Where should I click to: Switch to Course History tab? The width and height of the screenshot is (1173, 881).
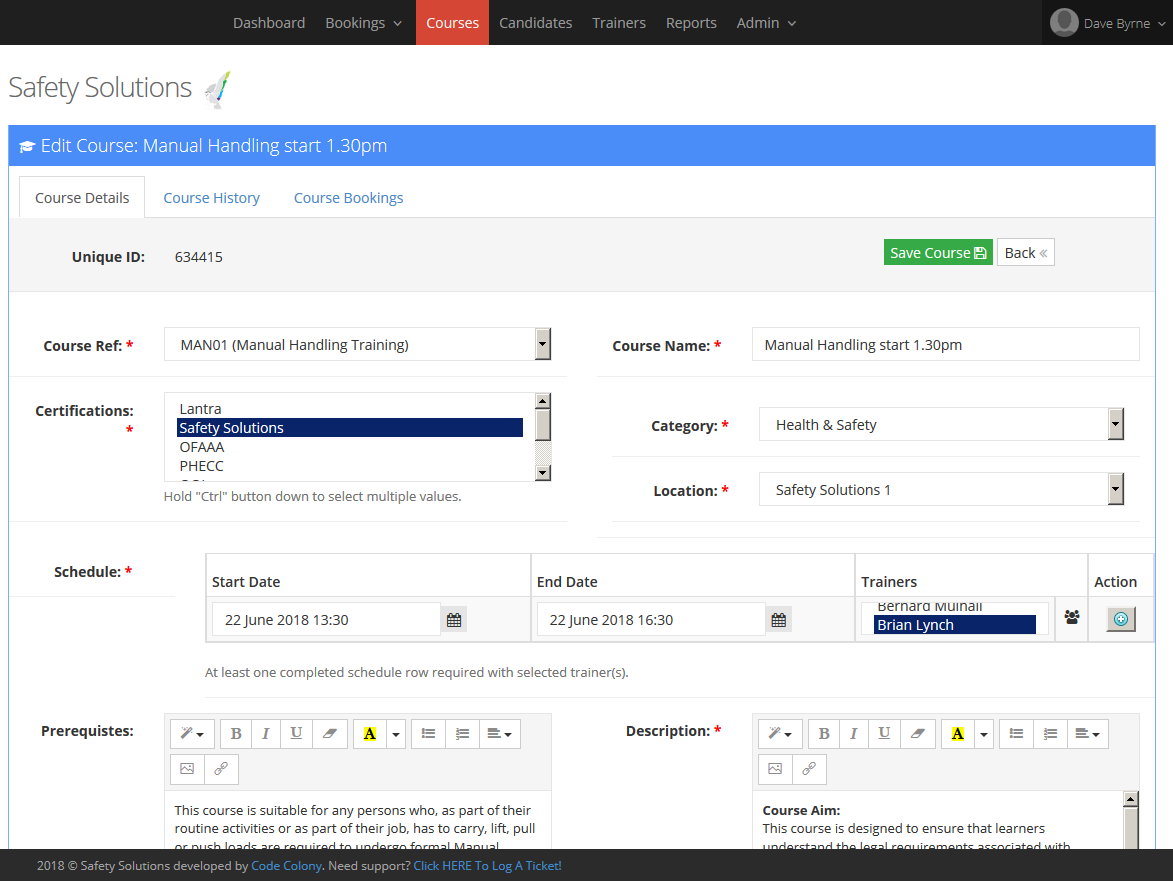pyautogui.click(x=212, y=198)
